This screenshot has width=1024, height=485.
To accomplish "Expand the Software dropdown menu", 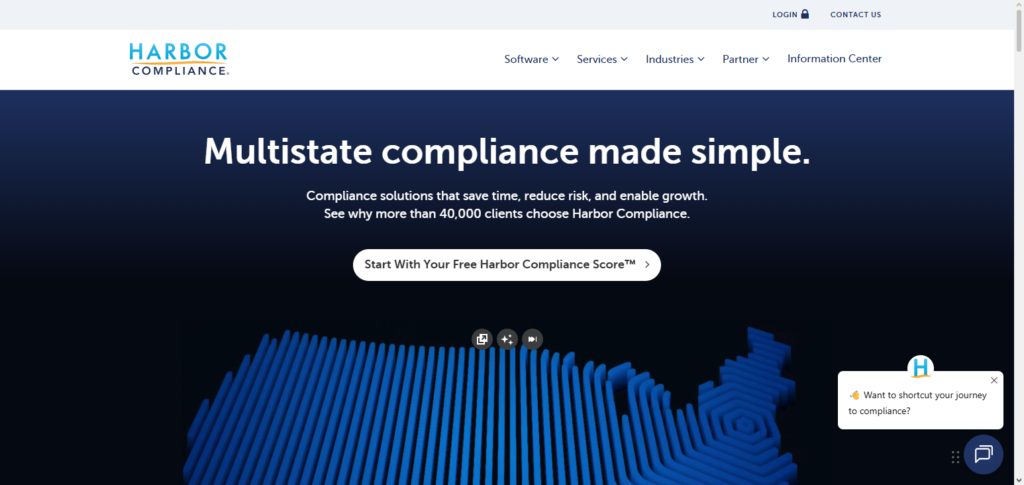I will 531,59.
